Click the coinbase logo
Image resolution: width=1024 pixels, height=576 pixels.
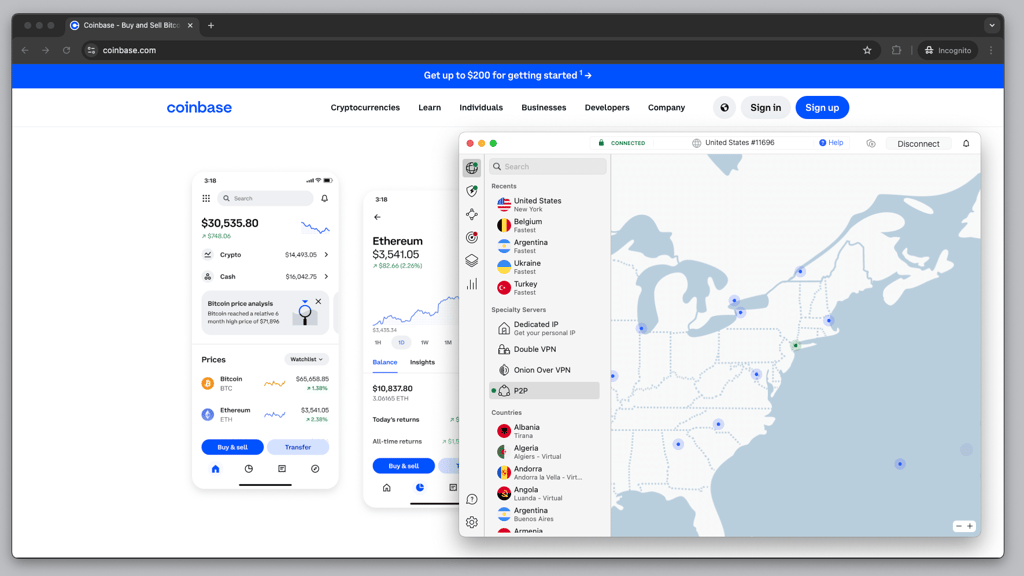199,107
